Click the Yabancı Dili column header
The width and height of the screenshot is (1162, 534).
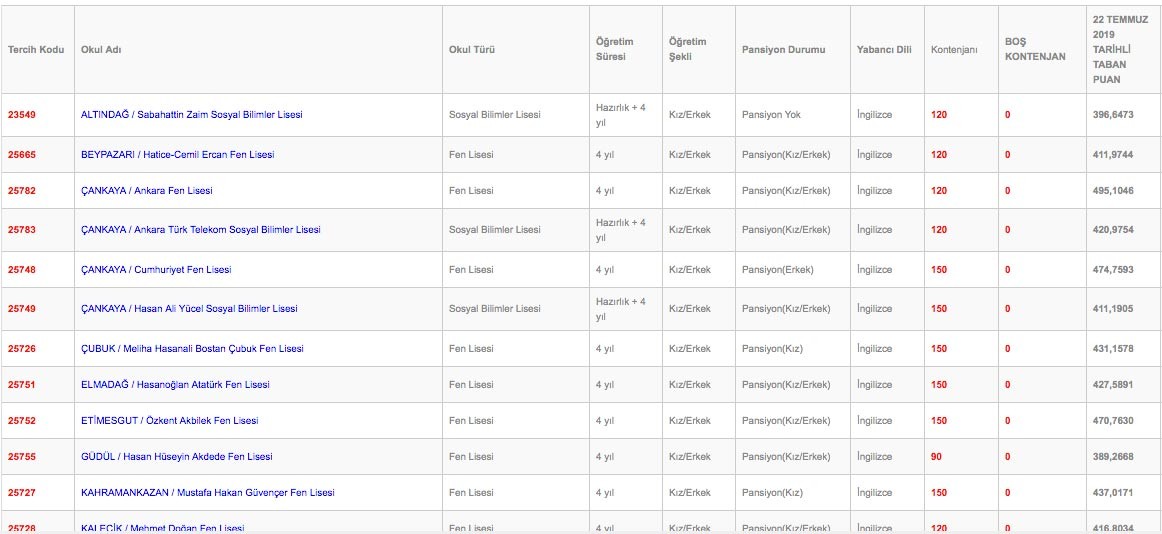[x=884, y=50]
